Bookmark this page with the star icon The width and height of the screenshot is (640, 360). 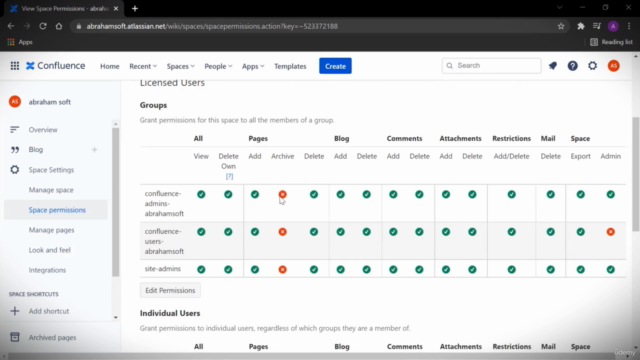[561, 26]
